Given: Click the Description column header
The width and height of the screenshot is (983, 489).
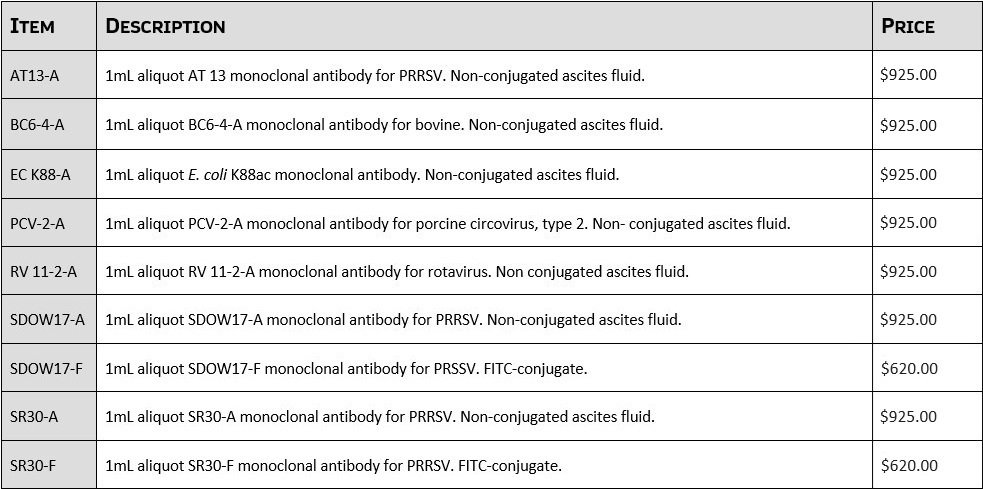Looking at the screenshot, I should [x=165, y=26].
